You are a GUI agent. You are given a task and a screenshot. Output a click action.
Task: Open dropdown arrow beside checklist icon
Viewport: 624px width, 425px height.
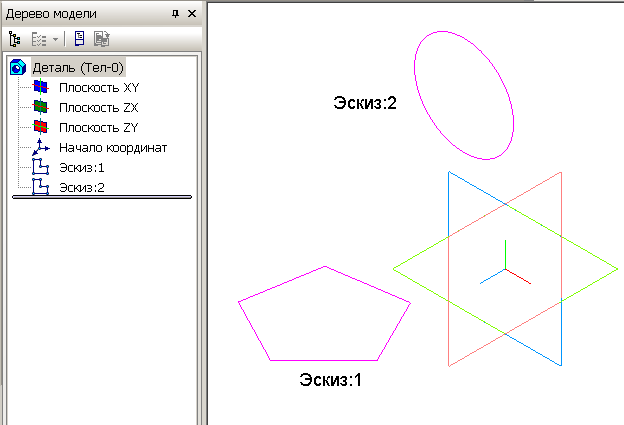pyautogui.click(x=55, y=39)
